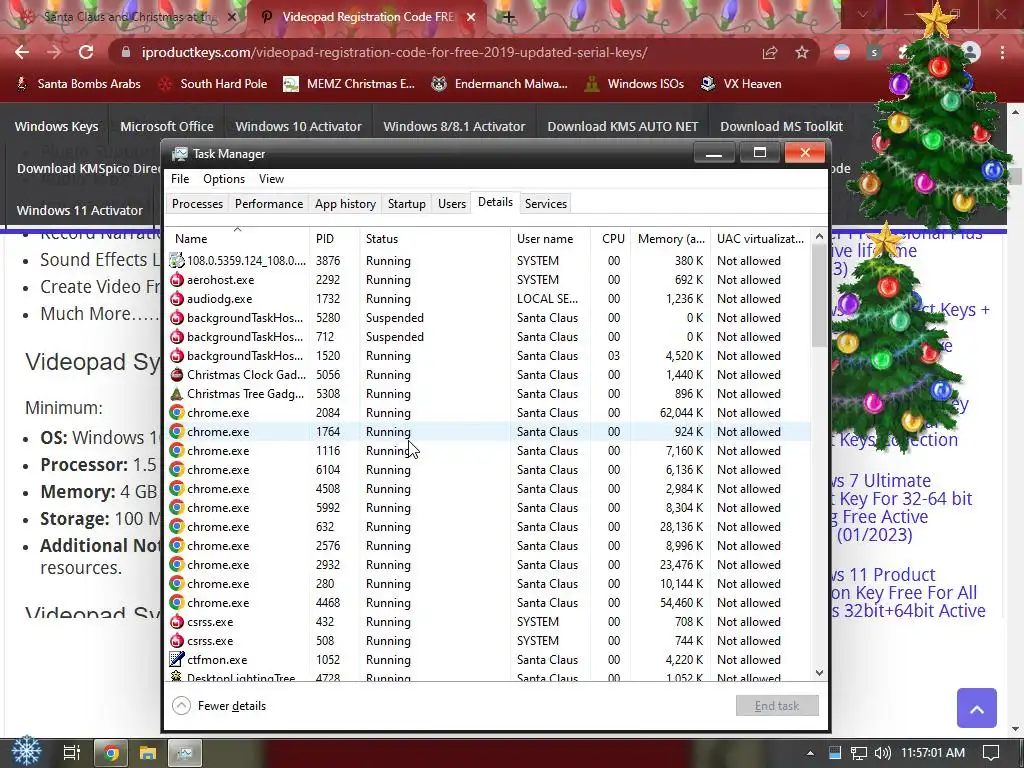
Task: Select the csrss.exe row with PID 508
Action: click(488, 641)
